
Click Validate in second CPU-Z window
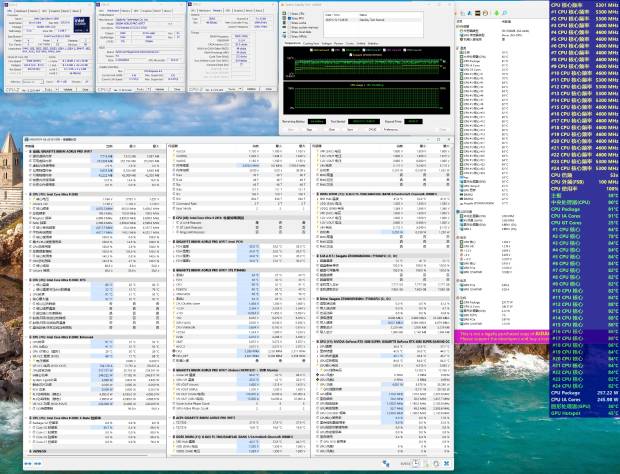(x=159, y=89)
